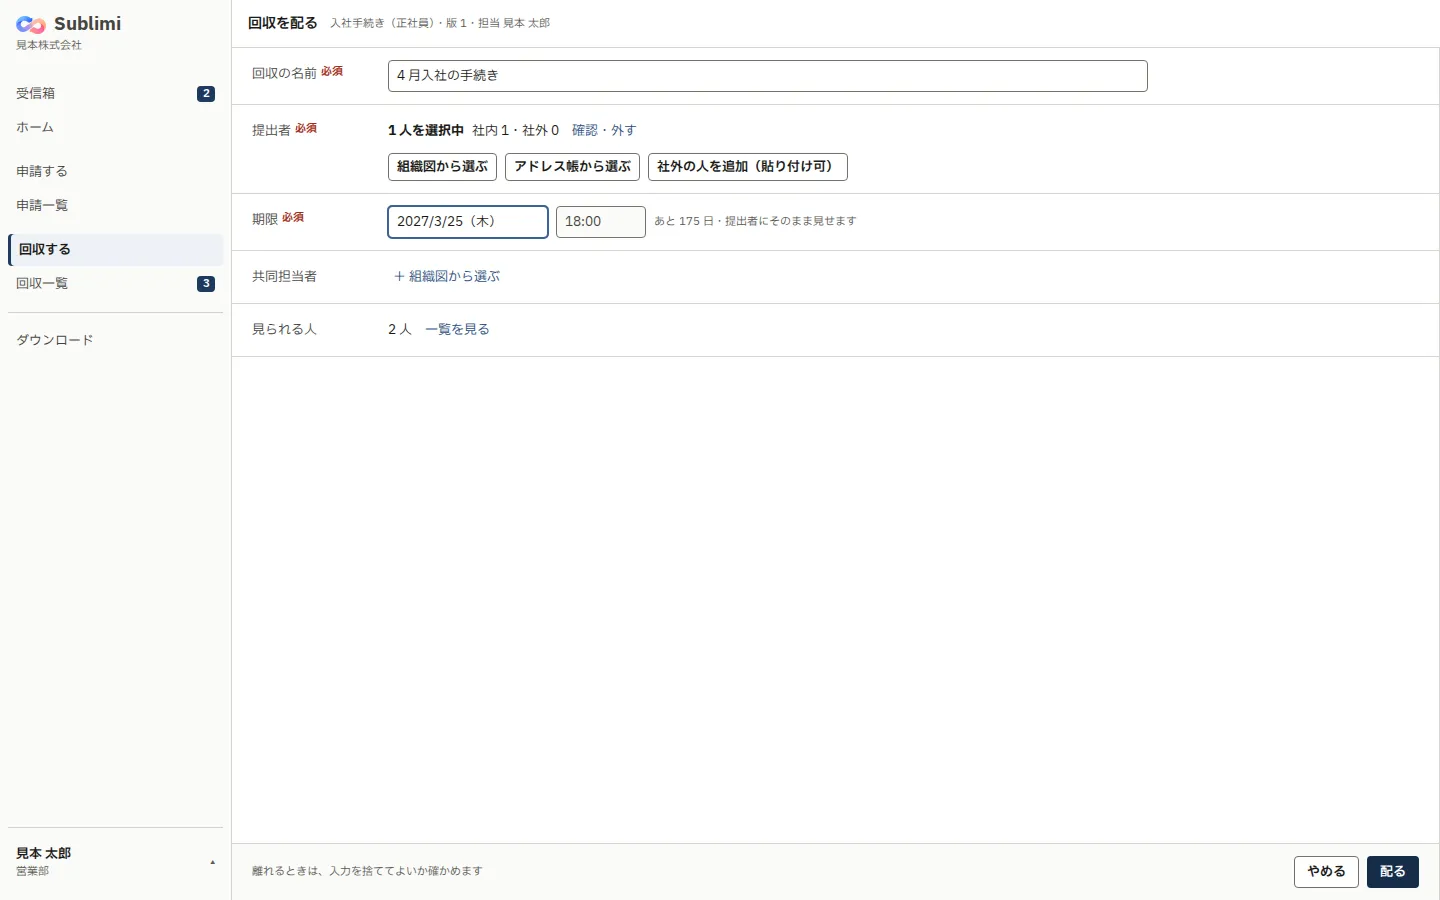Open 受信箱 in the sidebar

point(115,93)
